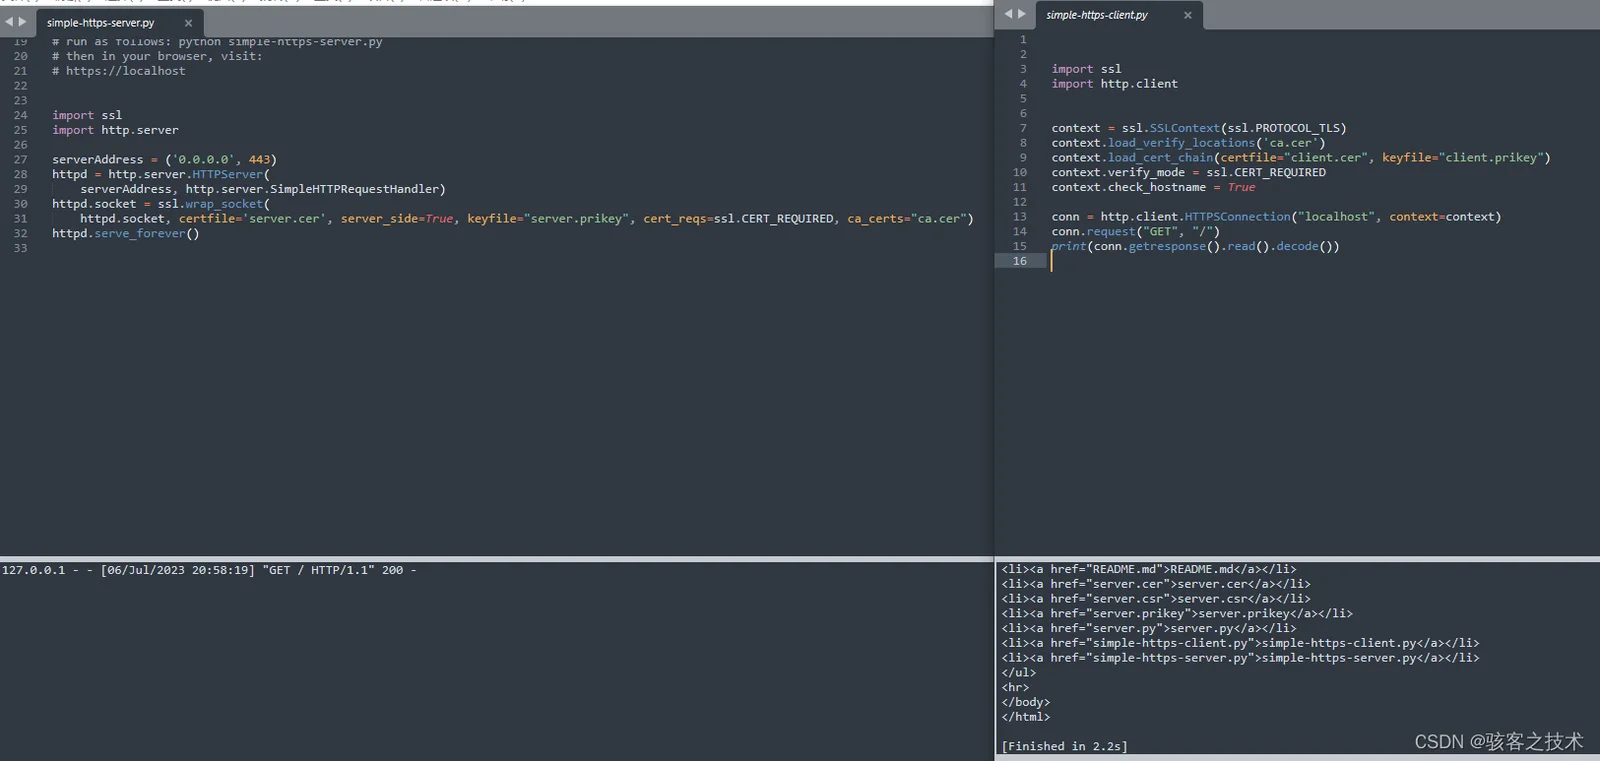Click highlighted line number 16 in client gutter
The height and width of the screenshot is (761, 1600).
(1020, 261)
